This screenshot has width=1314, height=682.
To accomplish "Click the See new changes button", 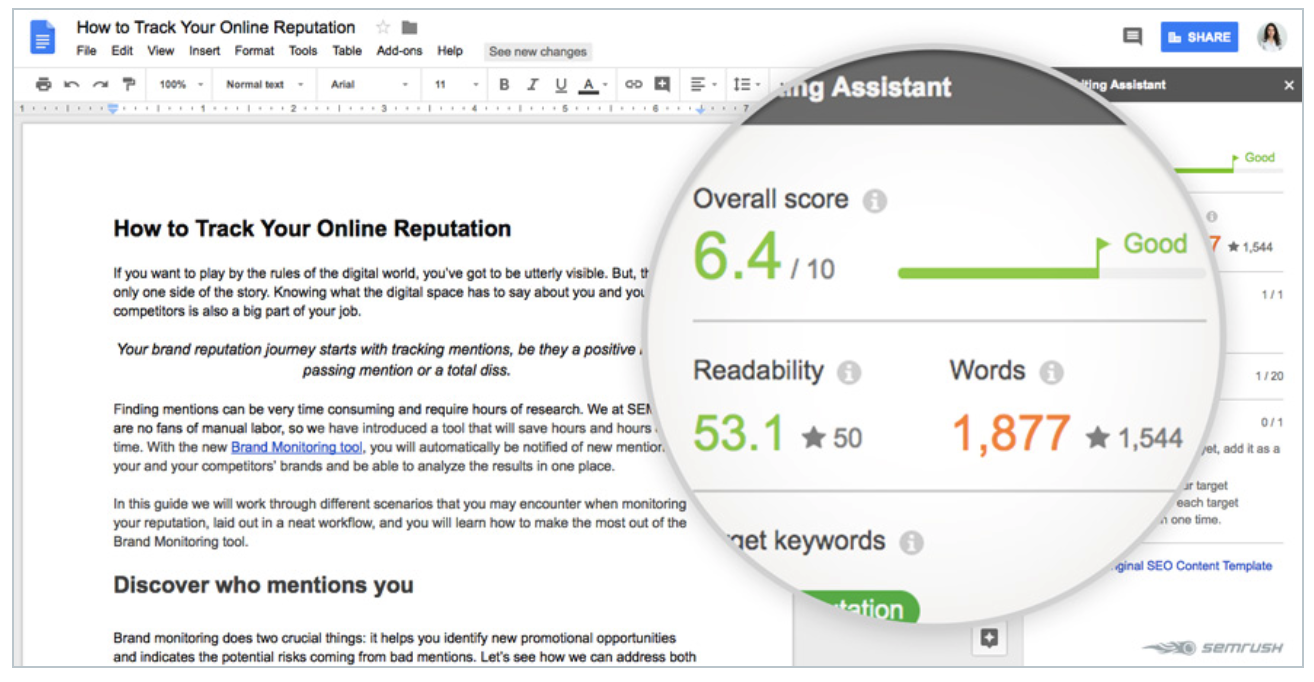I will click(x=537, y=52).
